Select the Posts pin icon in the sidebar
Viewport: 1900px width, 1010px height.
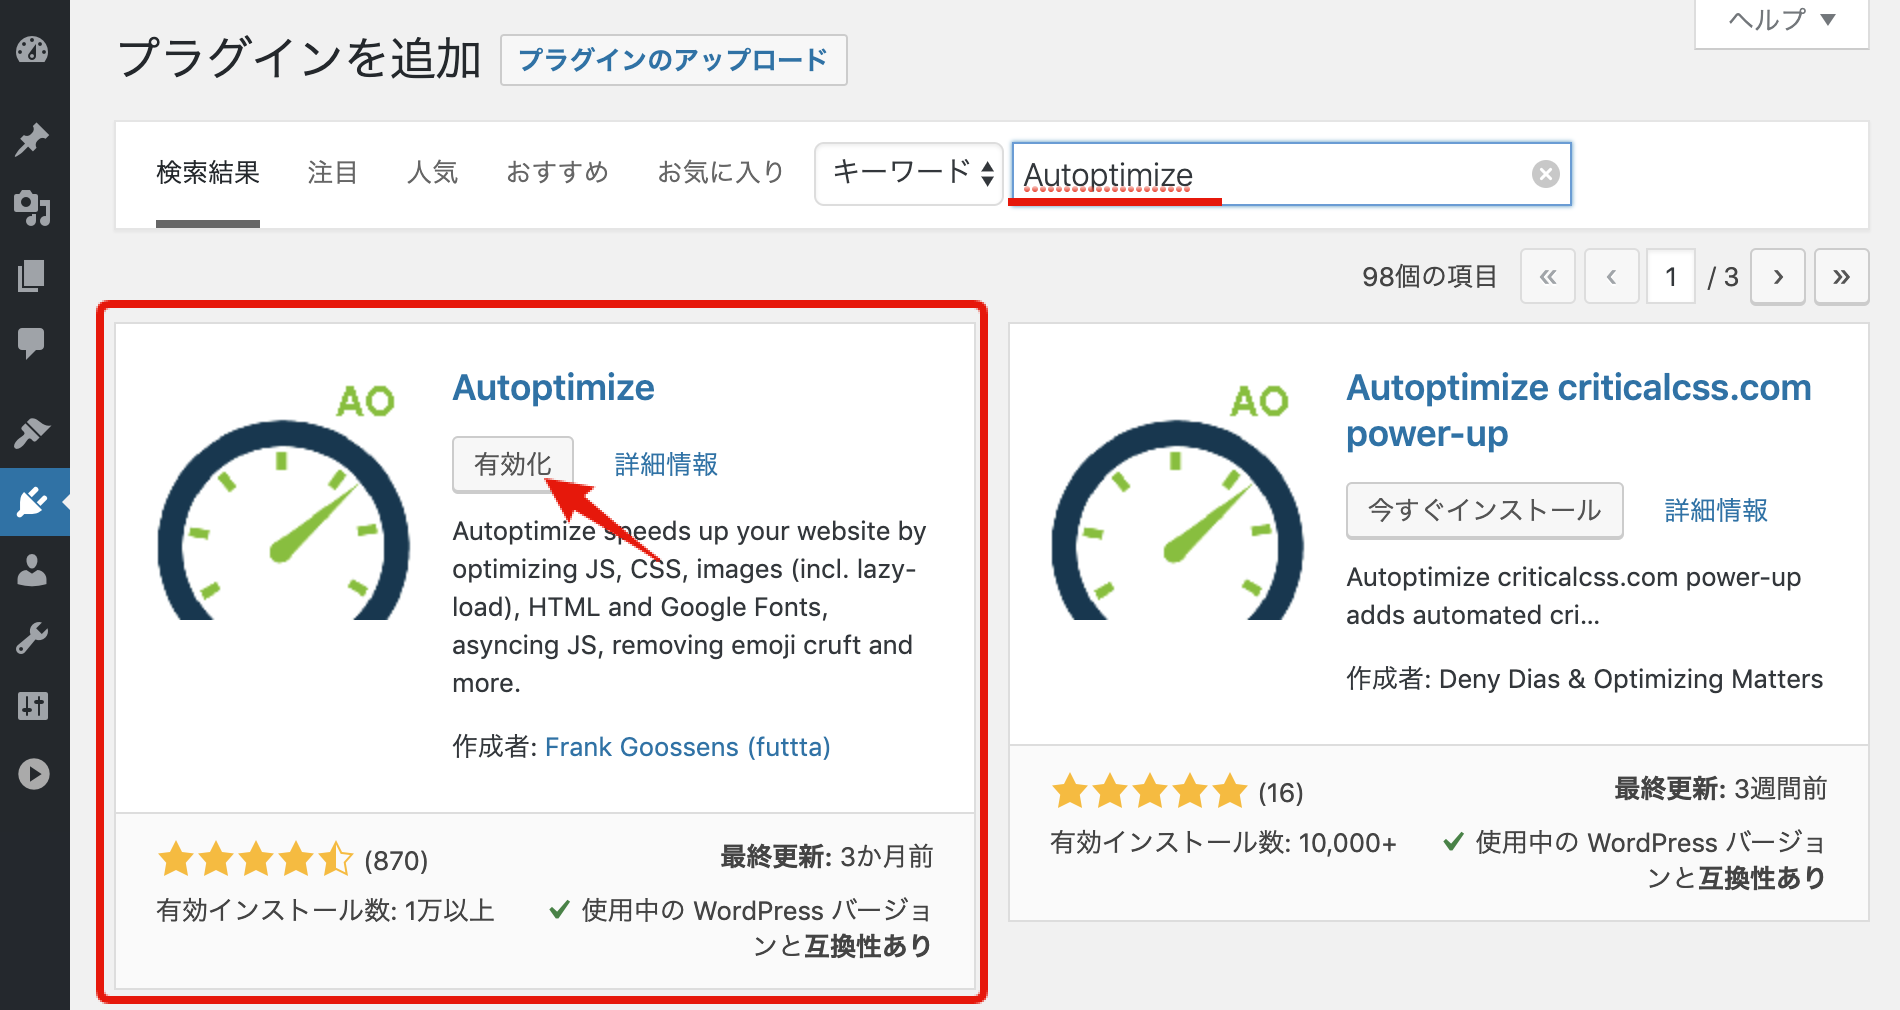pos(33,139)
